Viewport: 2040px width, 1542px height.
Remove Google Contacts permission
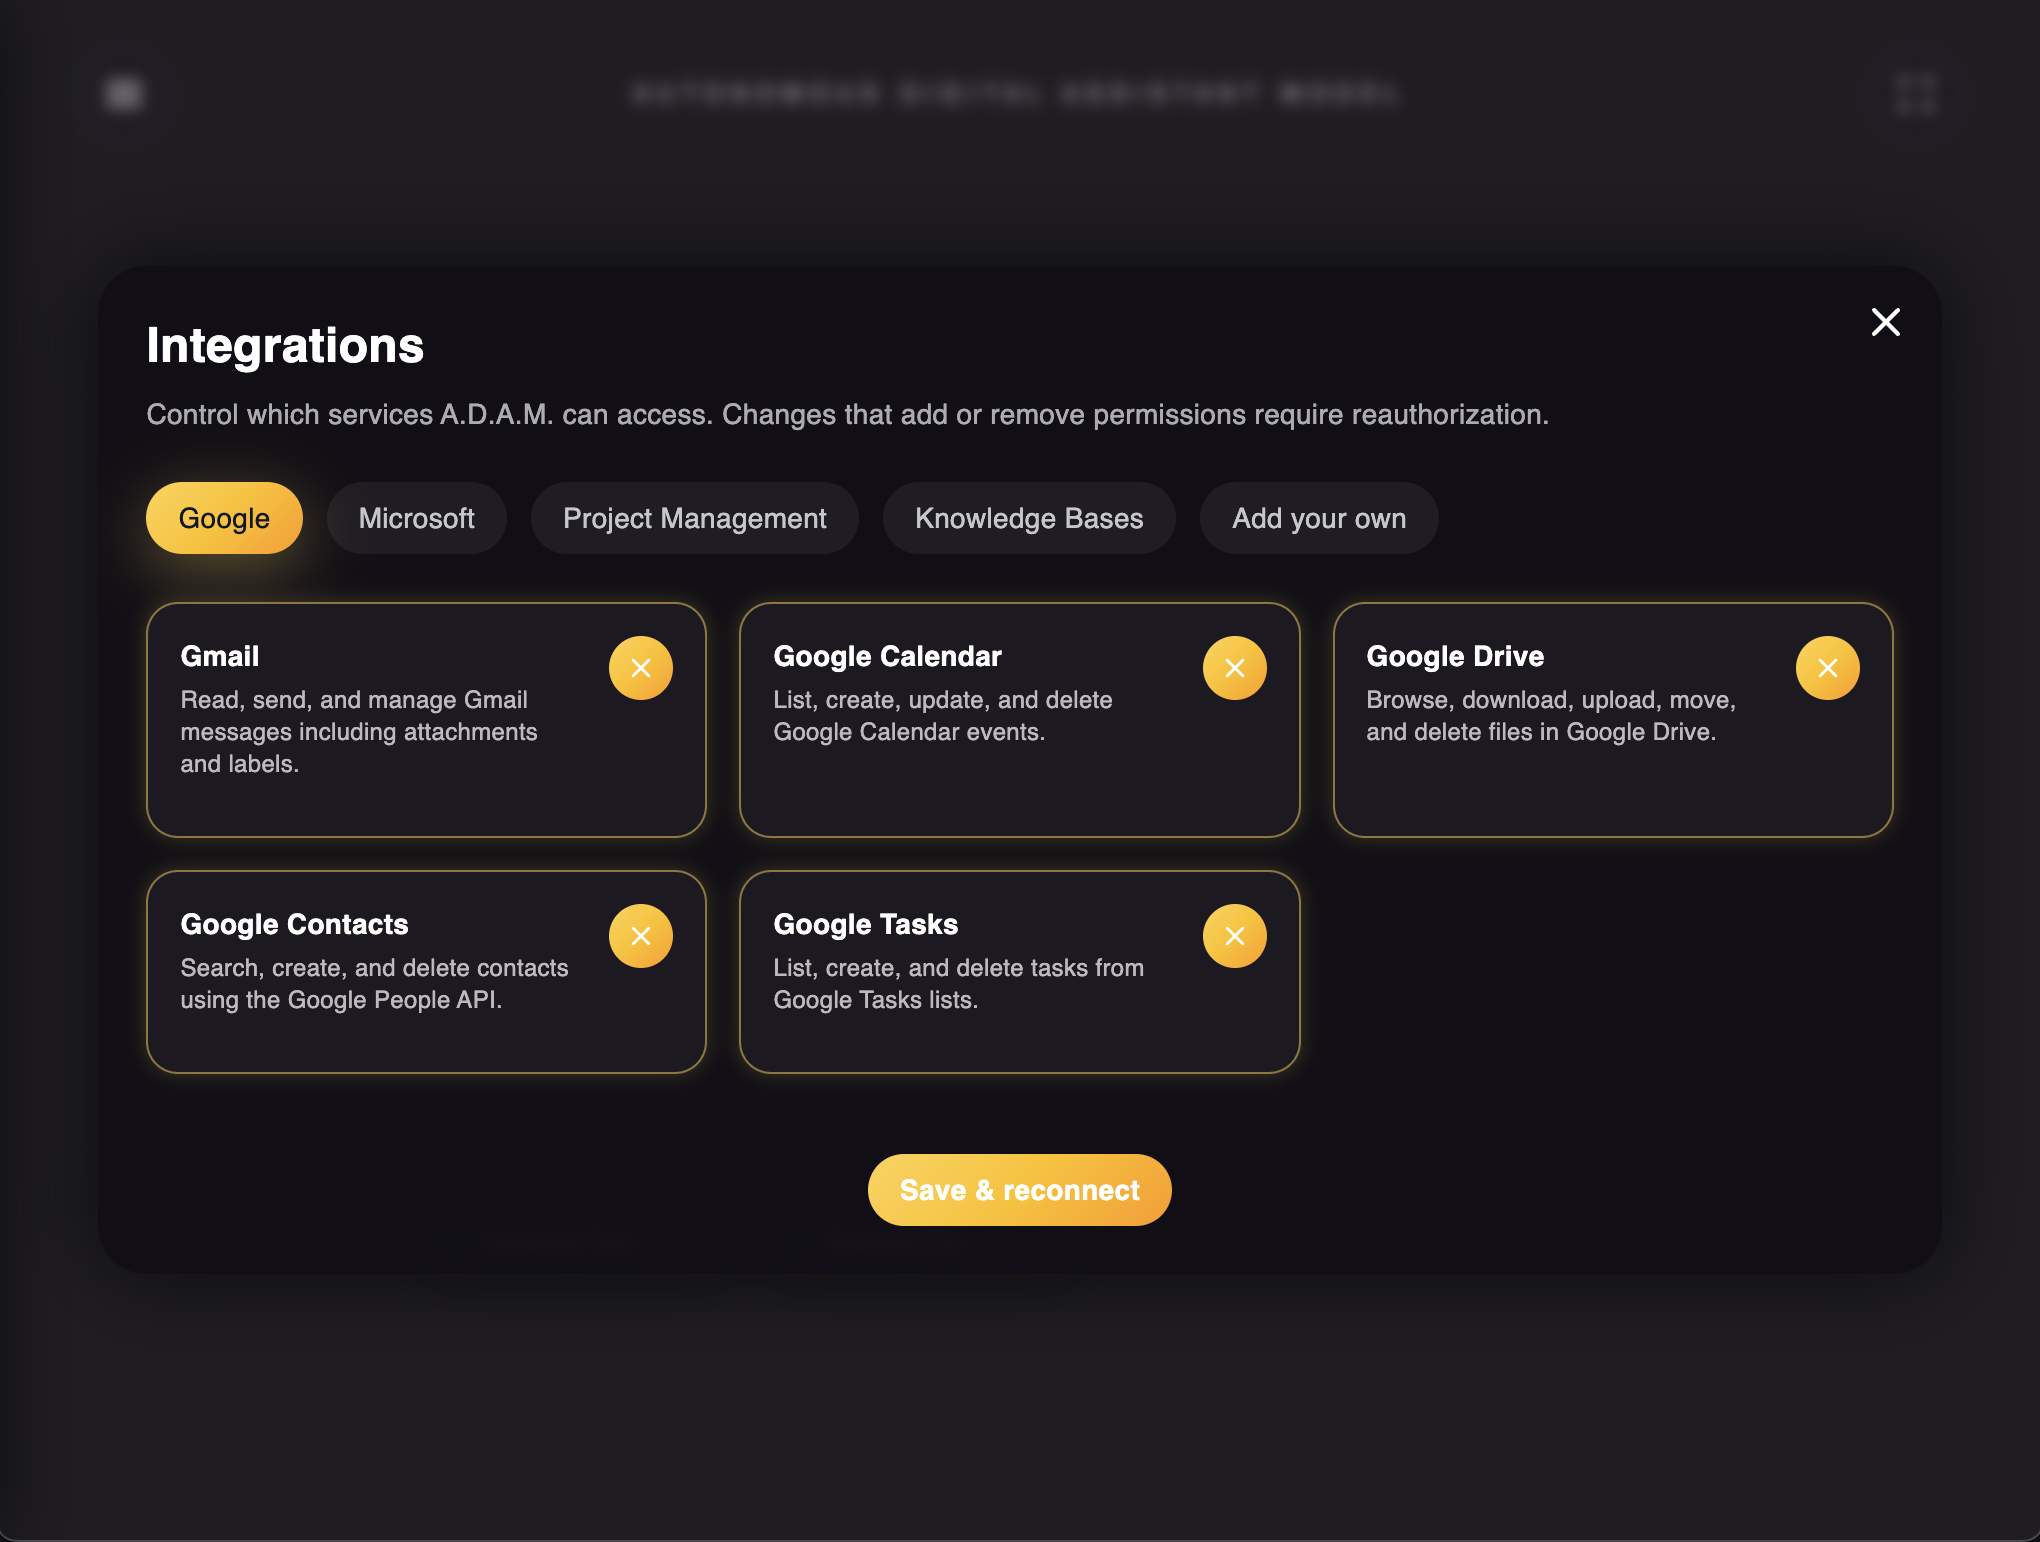click(641, 935)
